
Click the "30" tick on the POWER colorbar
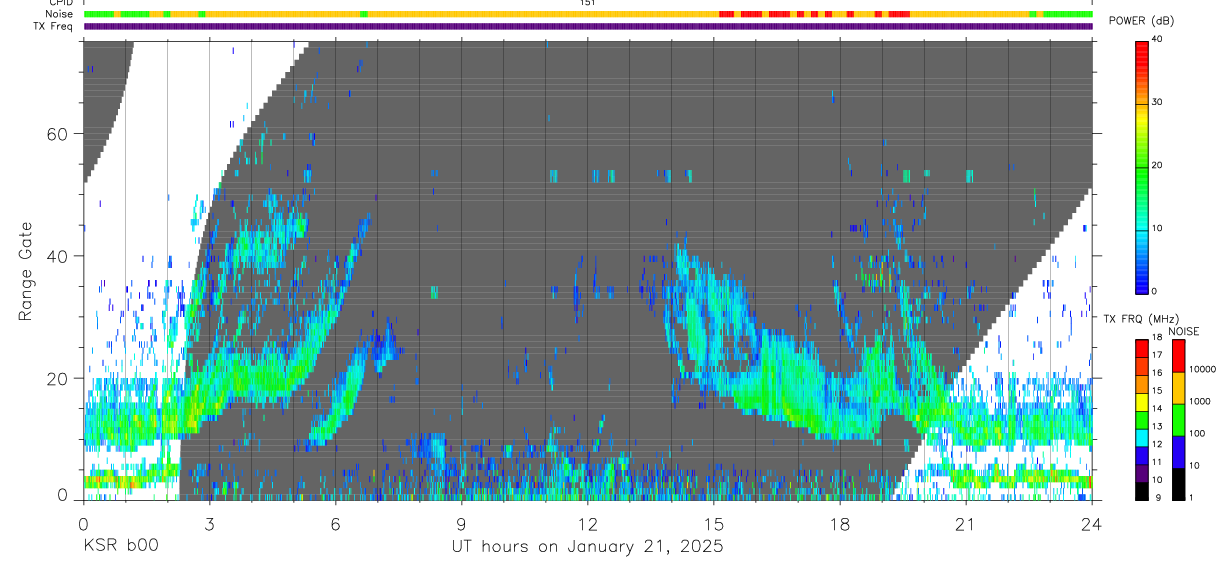pyautogui.click(x=1155, y=103)
